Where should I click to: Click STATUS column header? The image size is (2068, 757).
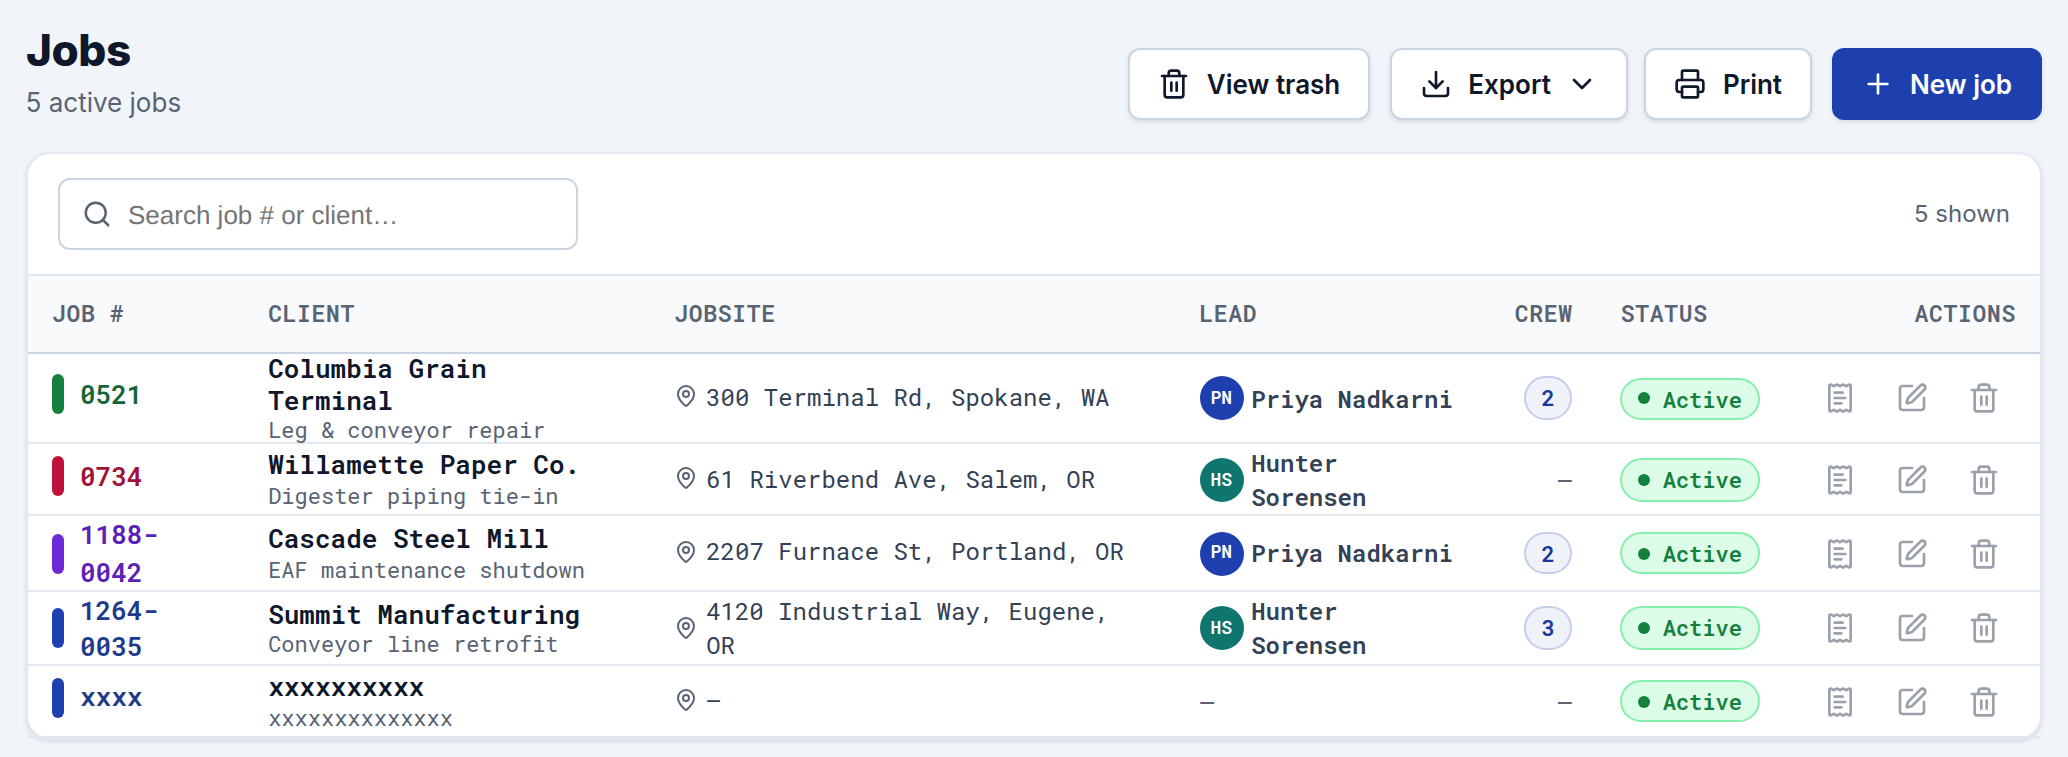click(1664, 314)
